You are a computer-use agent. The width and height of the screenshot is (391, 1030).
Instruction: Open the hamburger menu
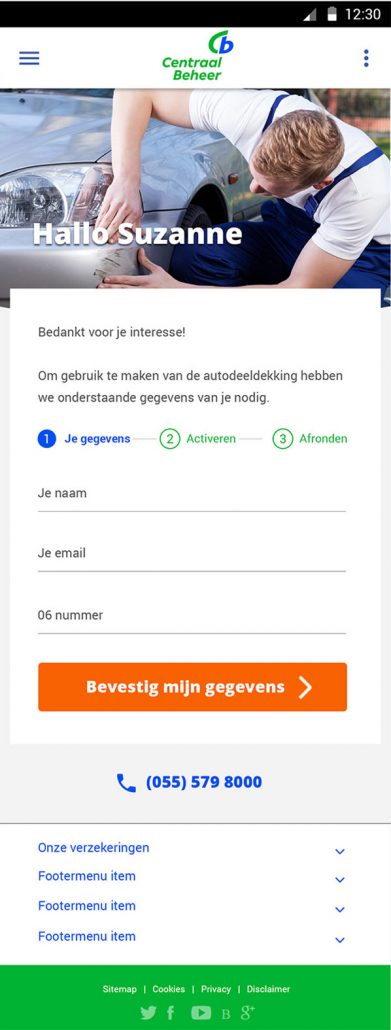pos(29,58)
